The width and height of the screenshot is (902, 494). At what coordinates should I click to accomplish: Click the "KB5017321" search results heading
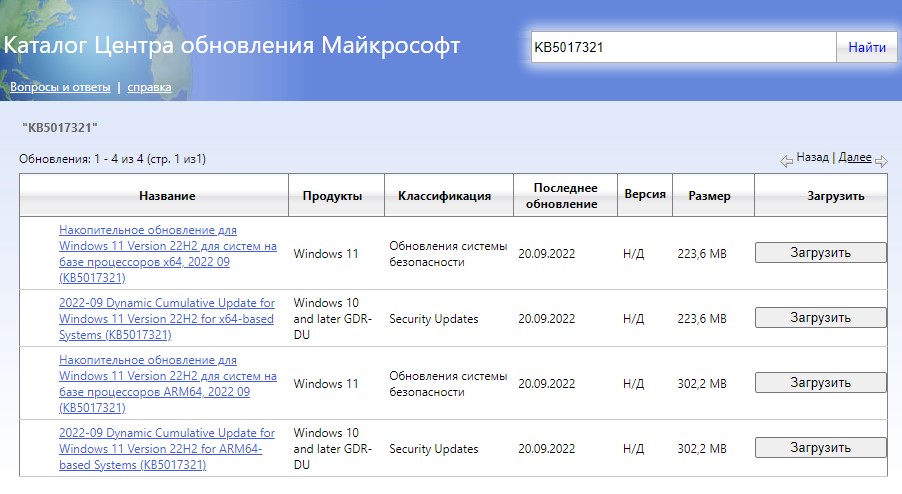click(x=60, y=128)
